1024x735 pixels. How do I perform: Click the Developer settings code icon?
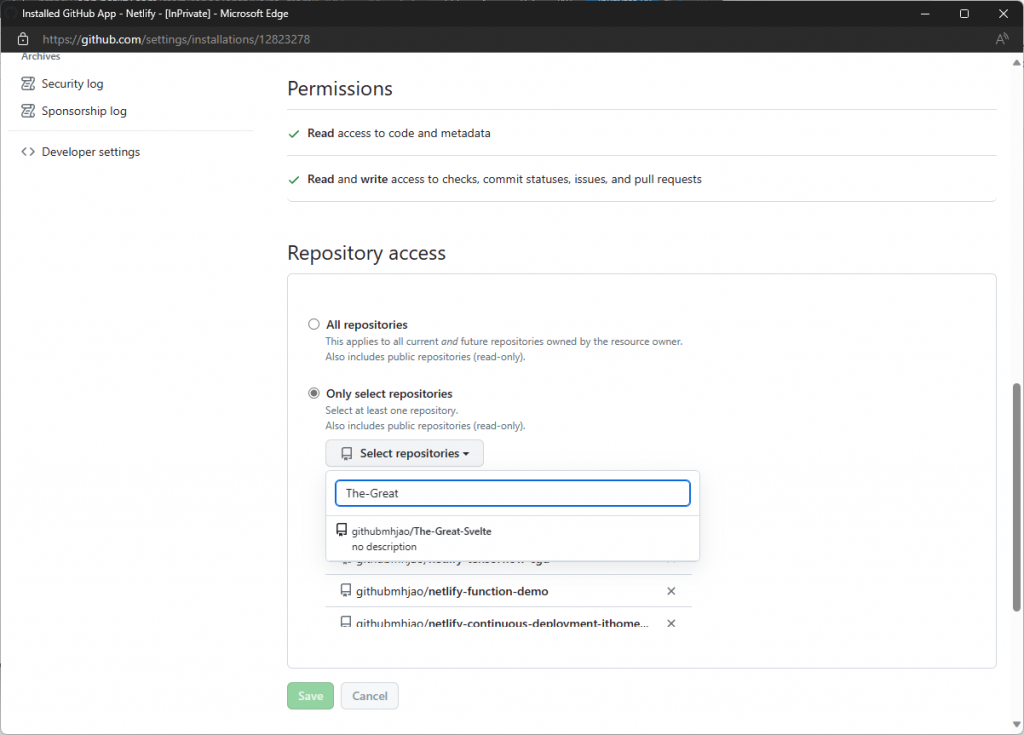point(28,152)
